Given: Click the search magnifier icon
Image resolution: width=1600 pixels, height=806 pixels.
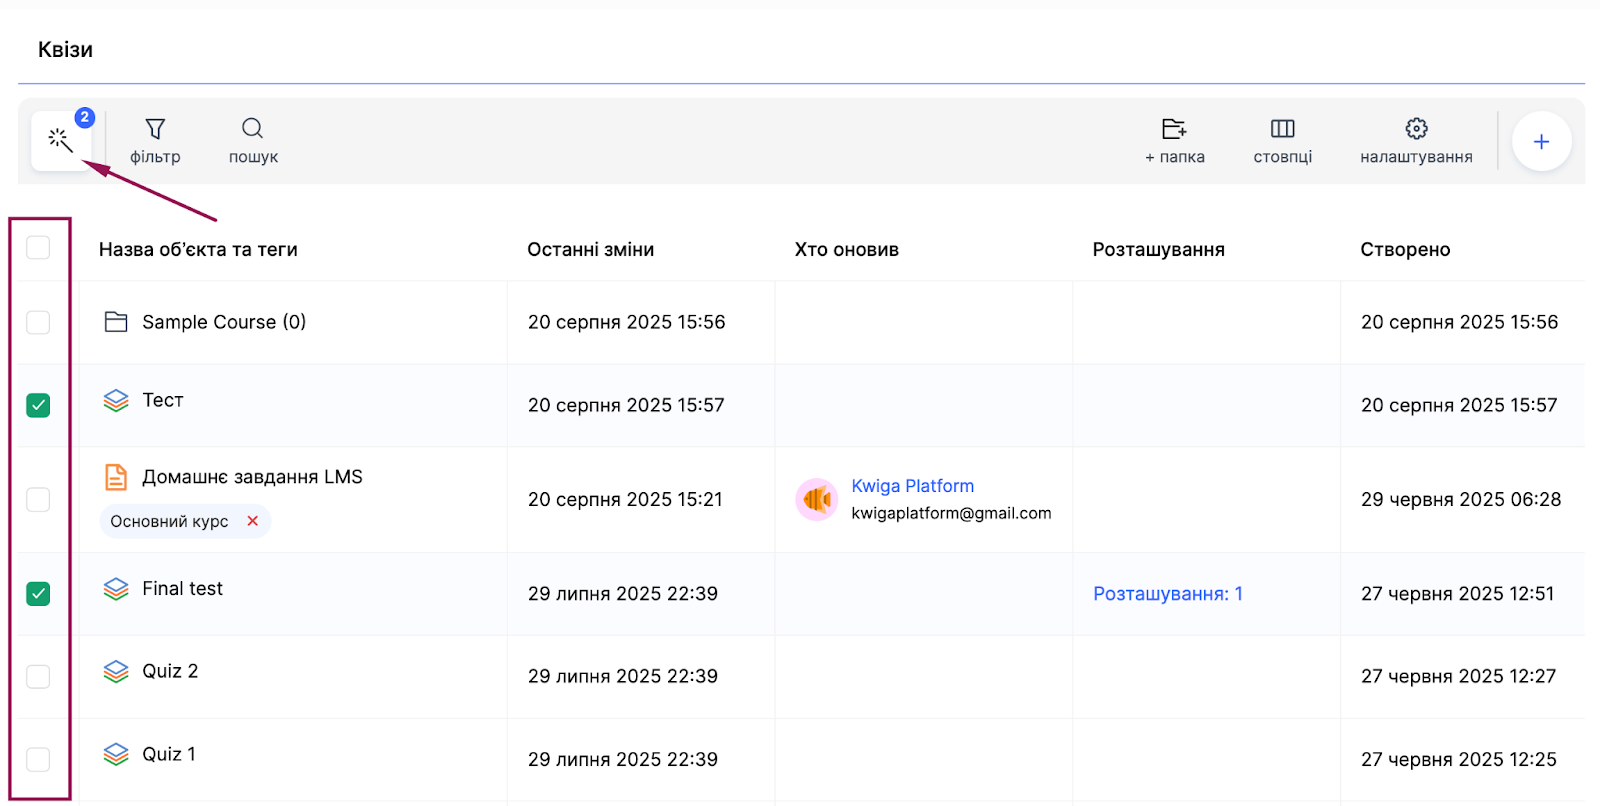Looking at the screenshot, I should [x=252, y=129].
